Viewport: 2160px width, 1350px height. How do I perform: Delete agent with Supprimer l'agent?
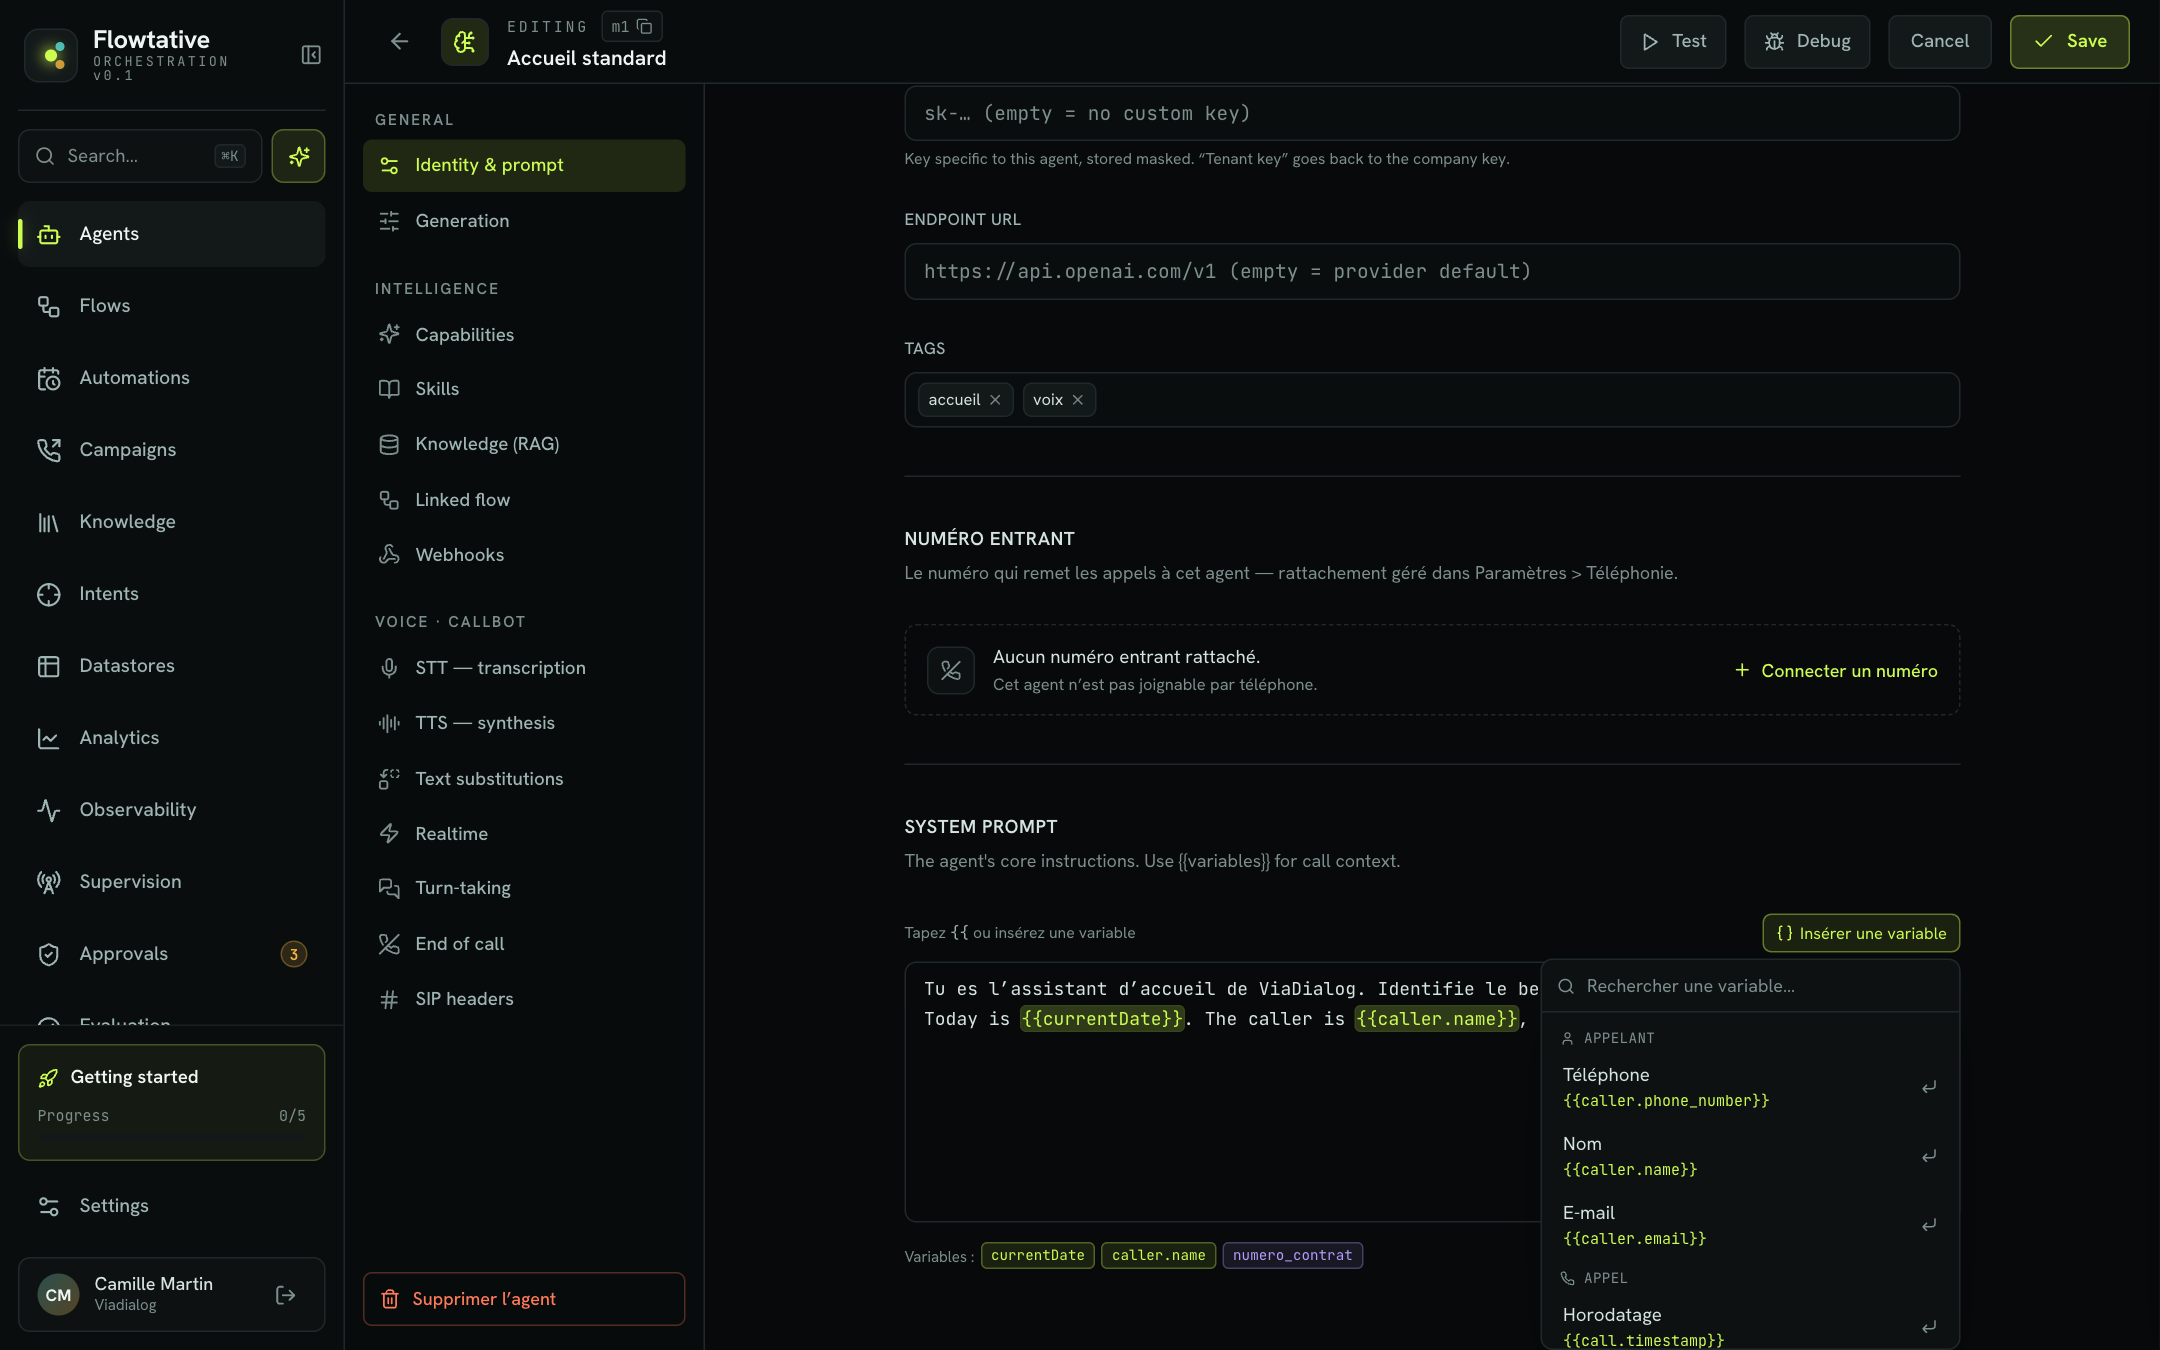[524, 1299]
